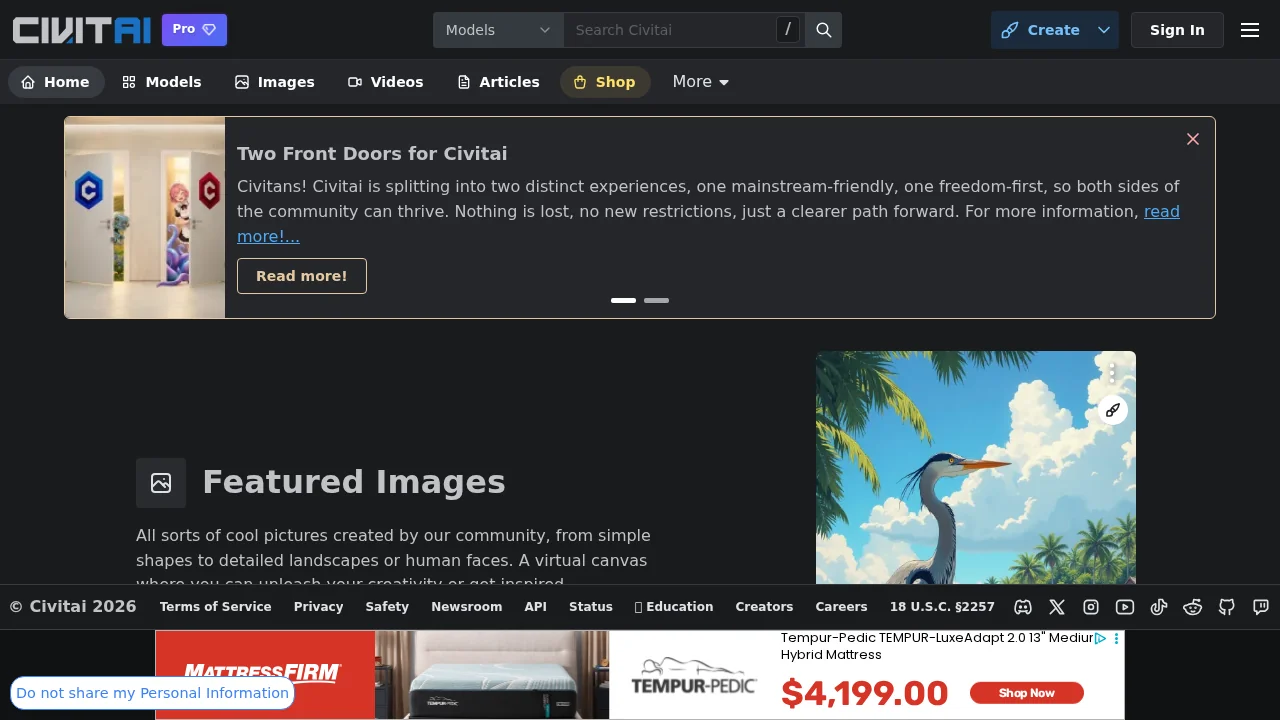The width and height of the screenshot is (1280, 720).
Task: Click the Search Civitai input field
Action: pyautogui.click(x=660, y=30)
